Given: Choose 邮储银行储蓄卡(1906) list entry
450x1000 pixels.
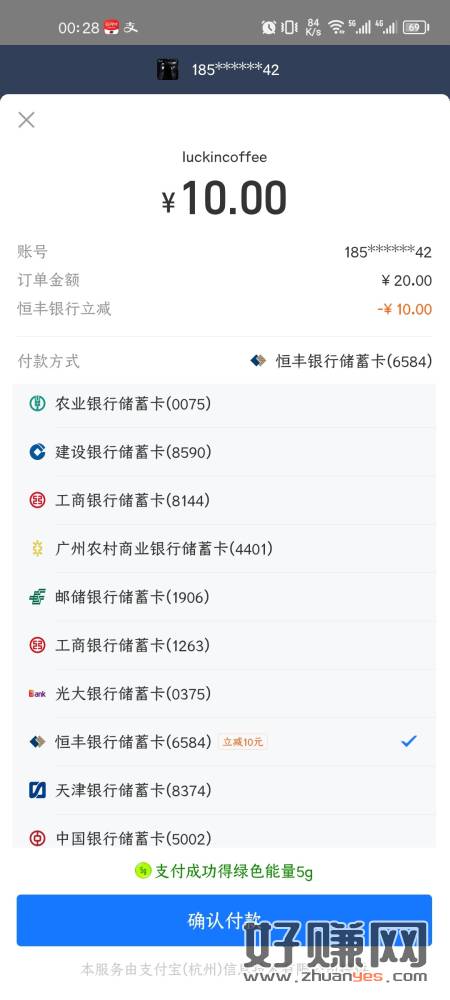Looking at the screenshot, I should 224,597.
